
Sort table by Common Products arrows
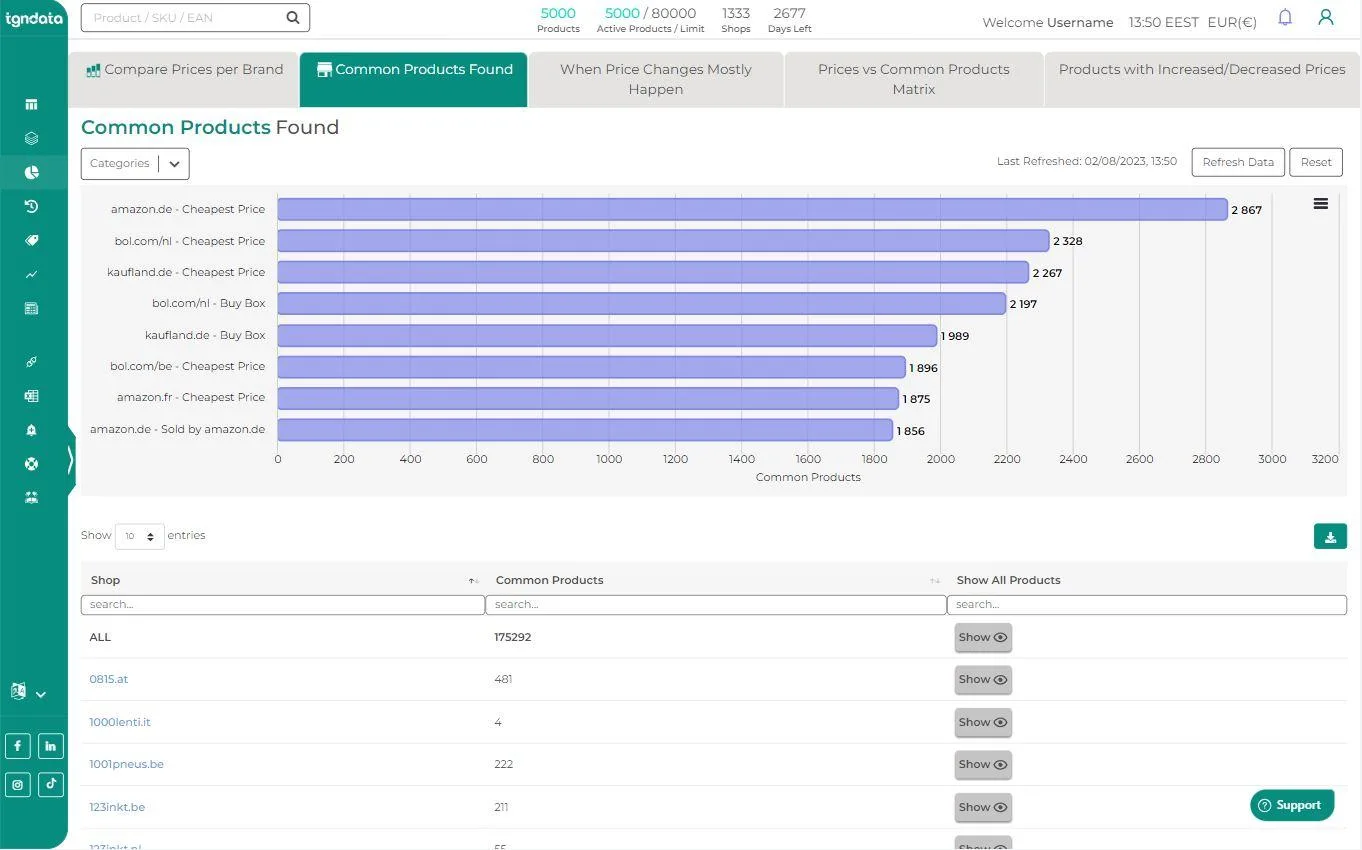click(x=935, y=581)
